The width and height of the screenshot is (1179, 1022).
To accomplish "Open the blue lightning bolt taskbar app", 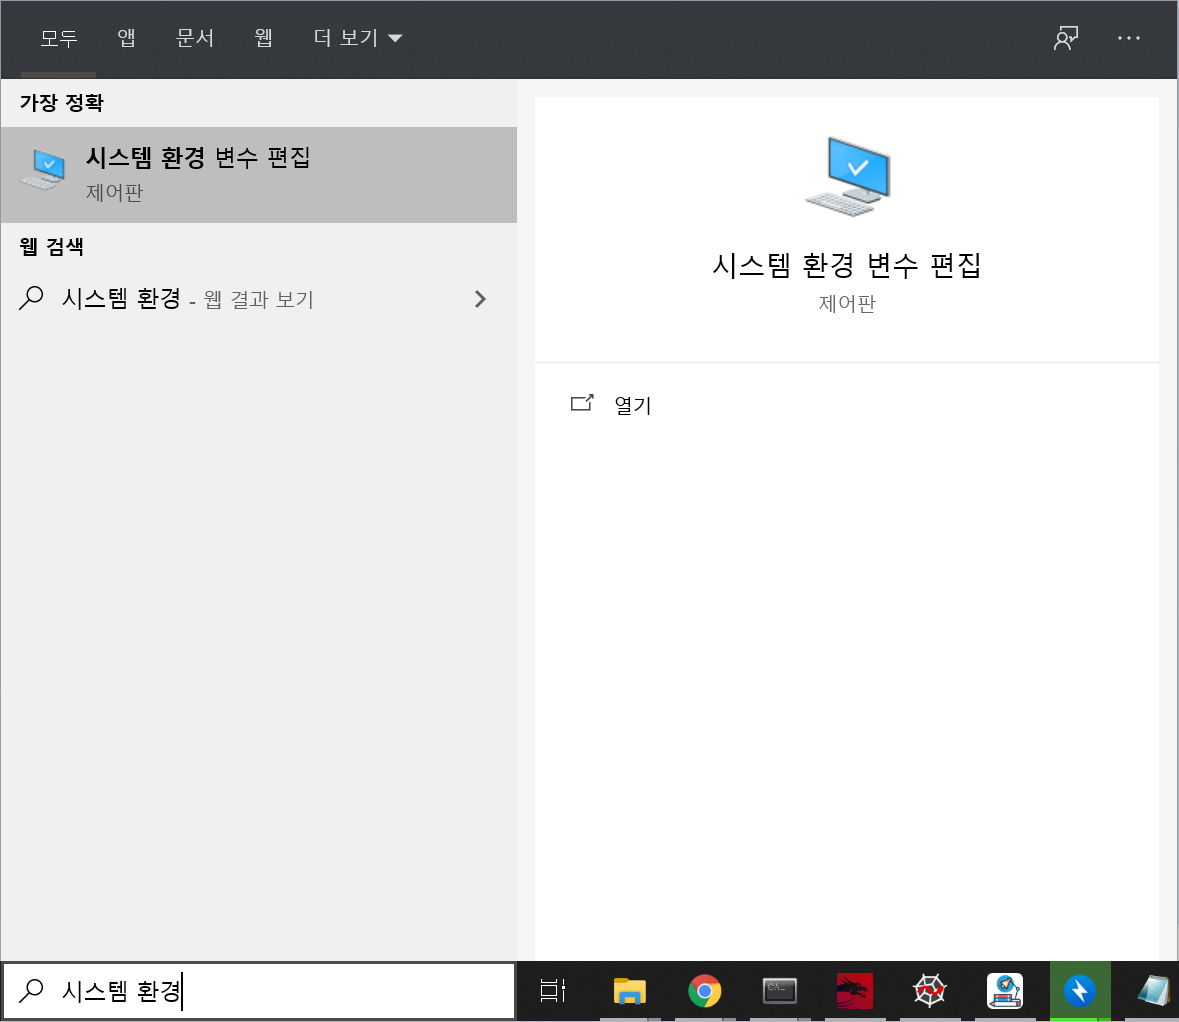I will click(x=1080, y=991).
